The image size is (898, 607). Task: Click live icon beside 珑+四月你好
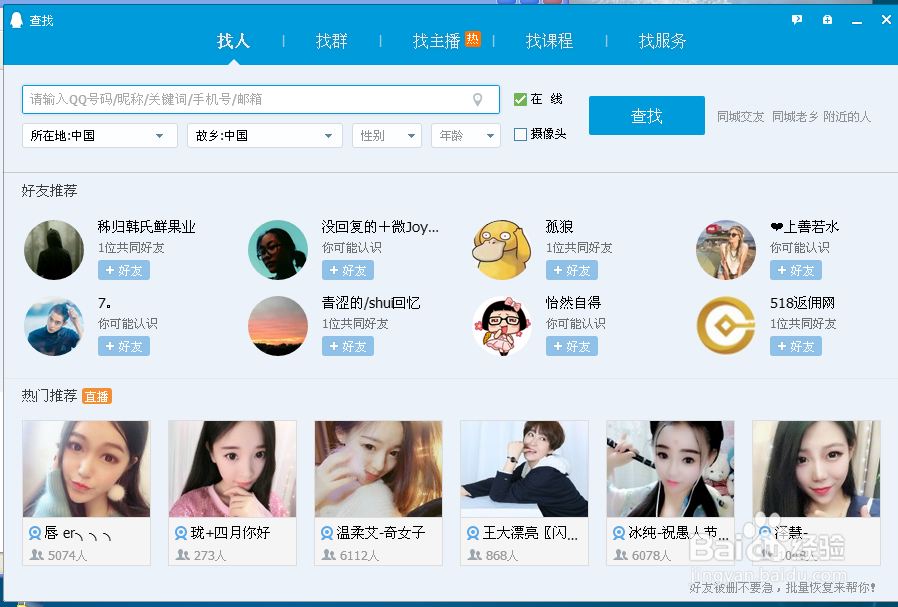coord(181,533)
